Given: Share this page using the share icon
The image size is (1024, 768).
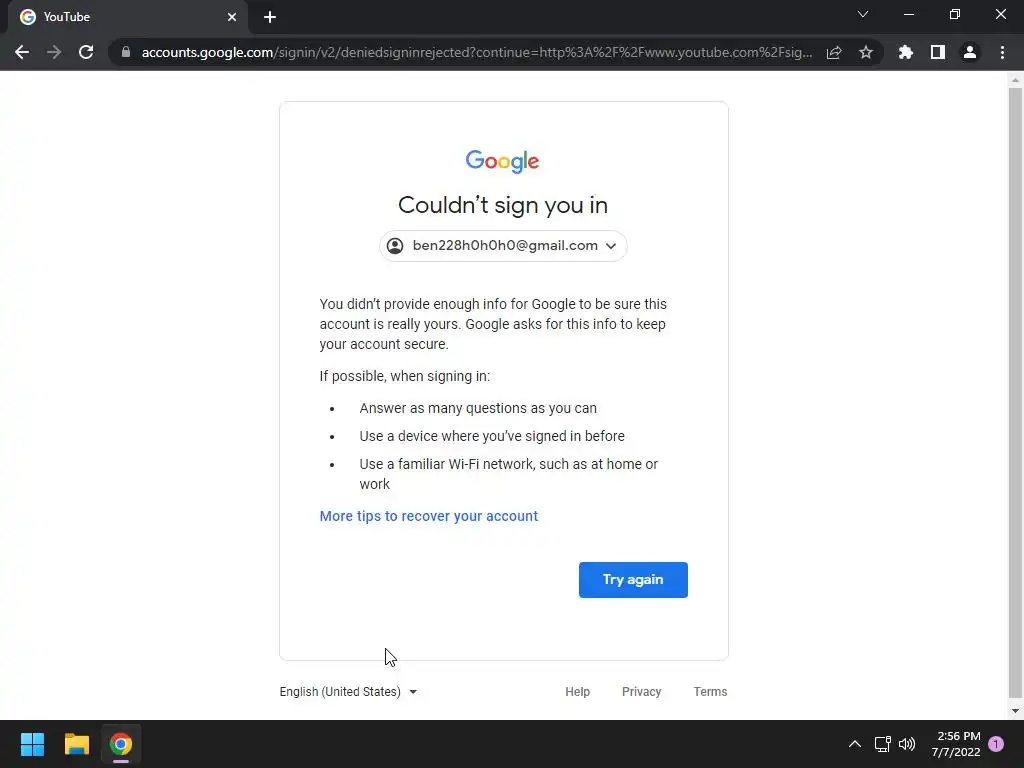Looking at the screenshot, I should pos(834,52).
